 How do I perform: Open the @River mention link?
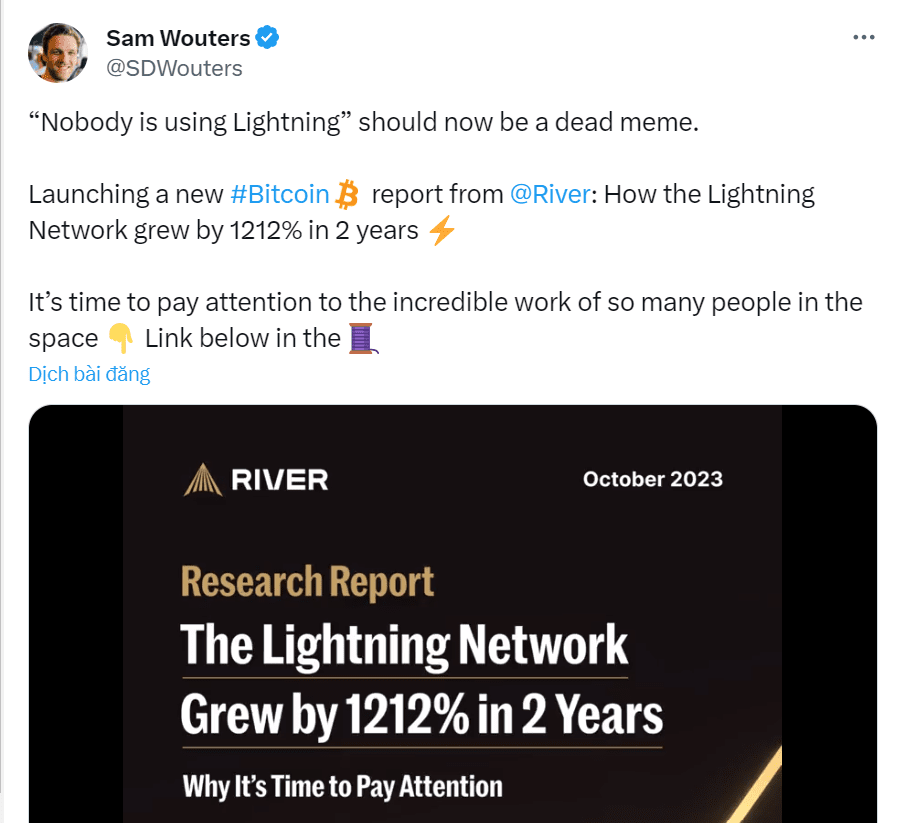coord(550,194)
